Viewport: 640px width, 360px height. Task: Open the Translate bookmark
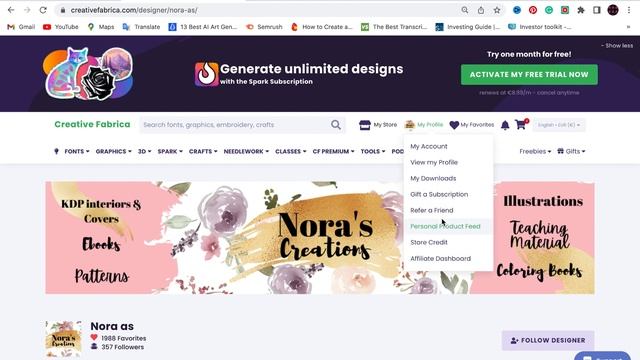(141, 27)
